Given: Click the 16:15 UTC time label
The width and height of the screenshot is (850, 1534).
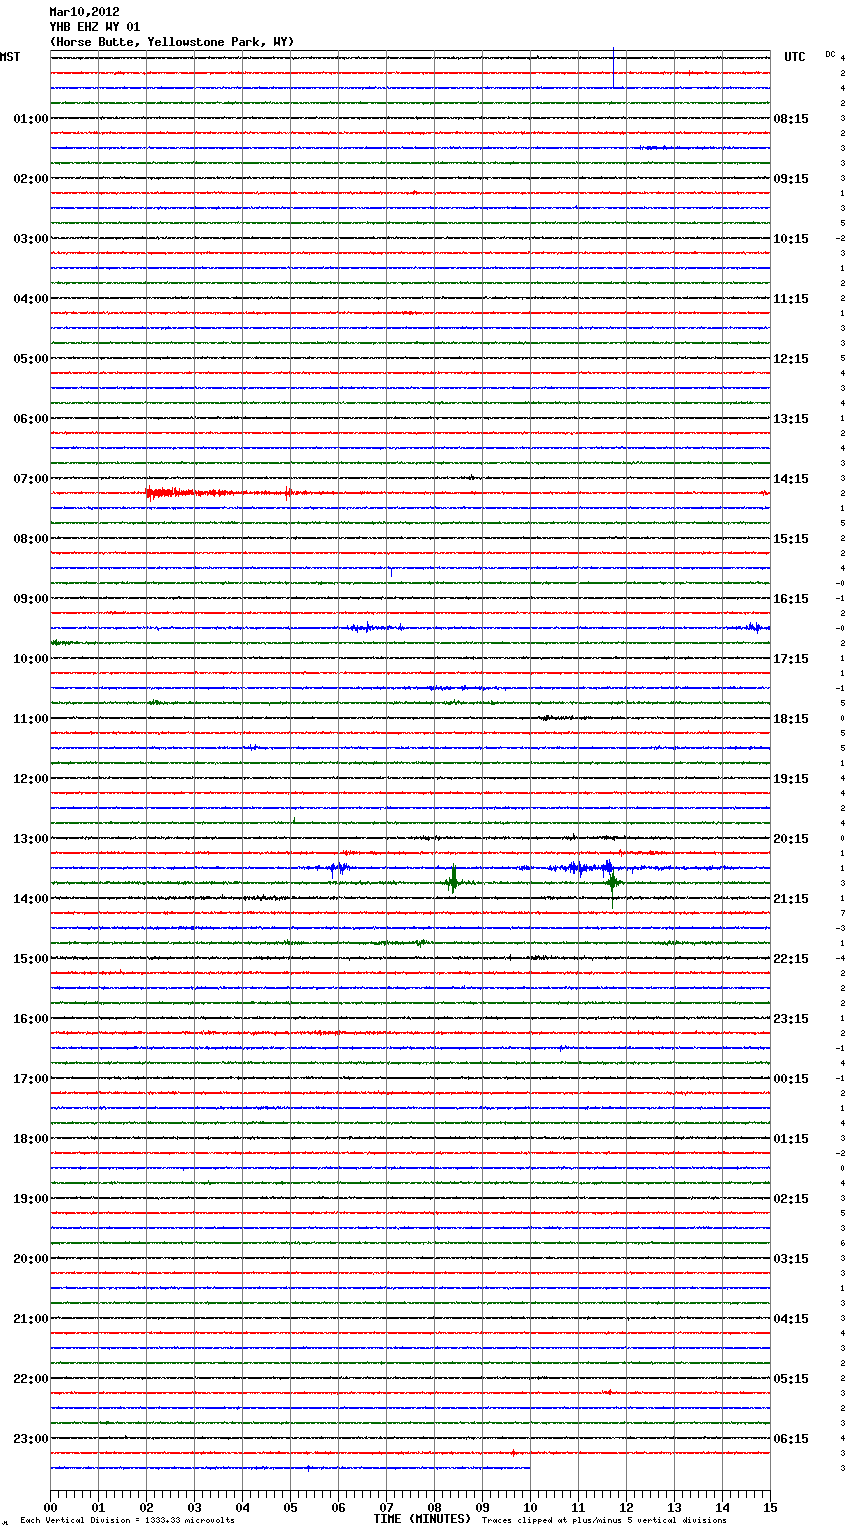Looking at the screenshot, I should pos(791,599).
